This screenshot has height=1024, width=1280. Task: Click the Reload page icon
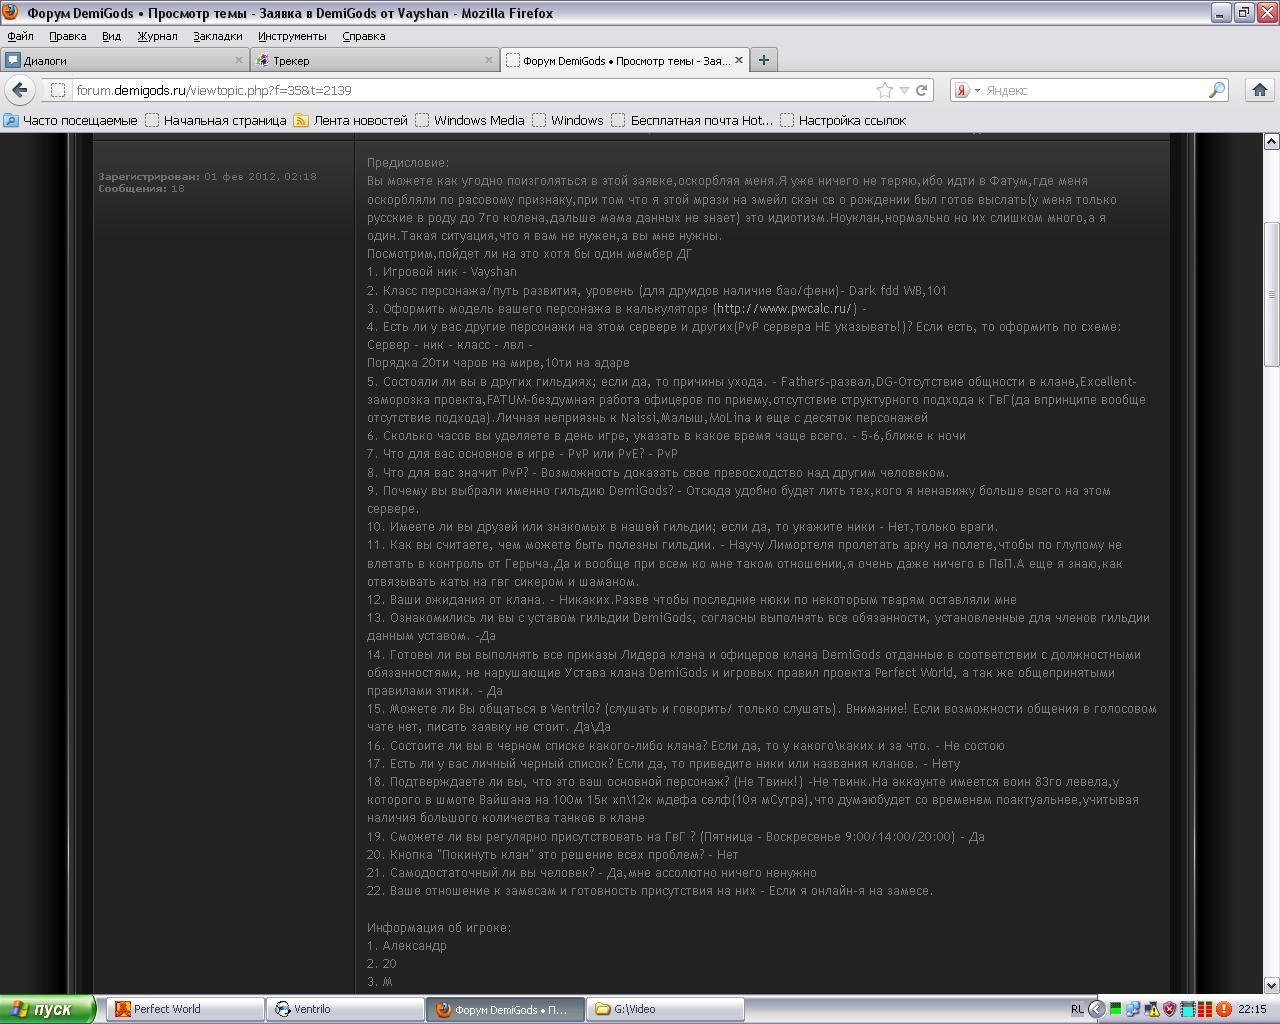[922, 90]
